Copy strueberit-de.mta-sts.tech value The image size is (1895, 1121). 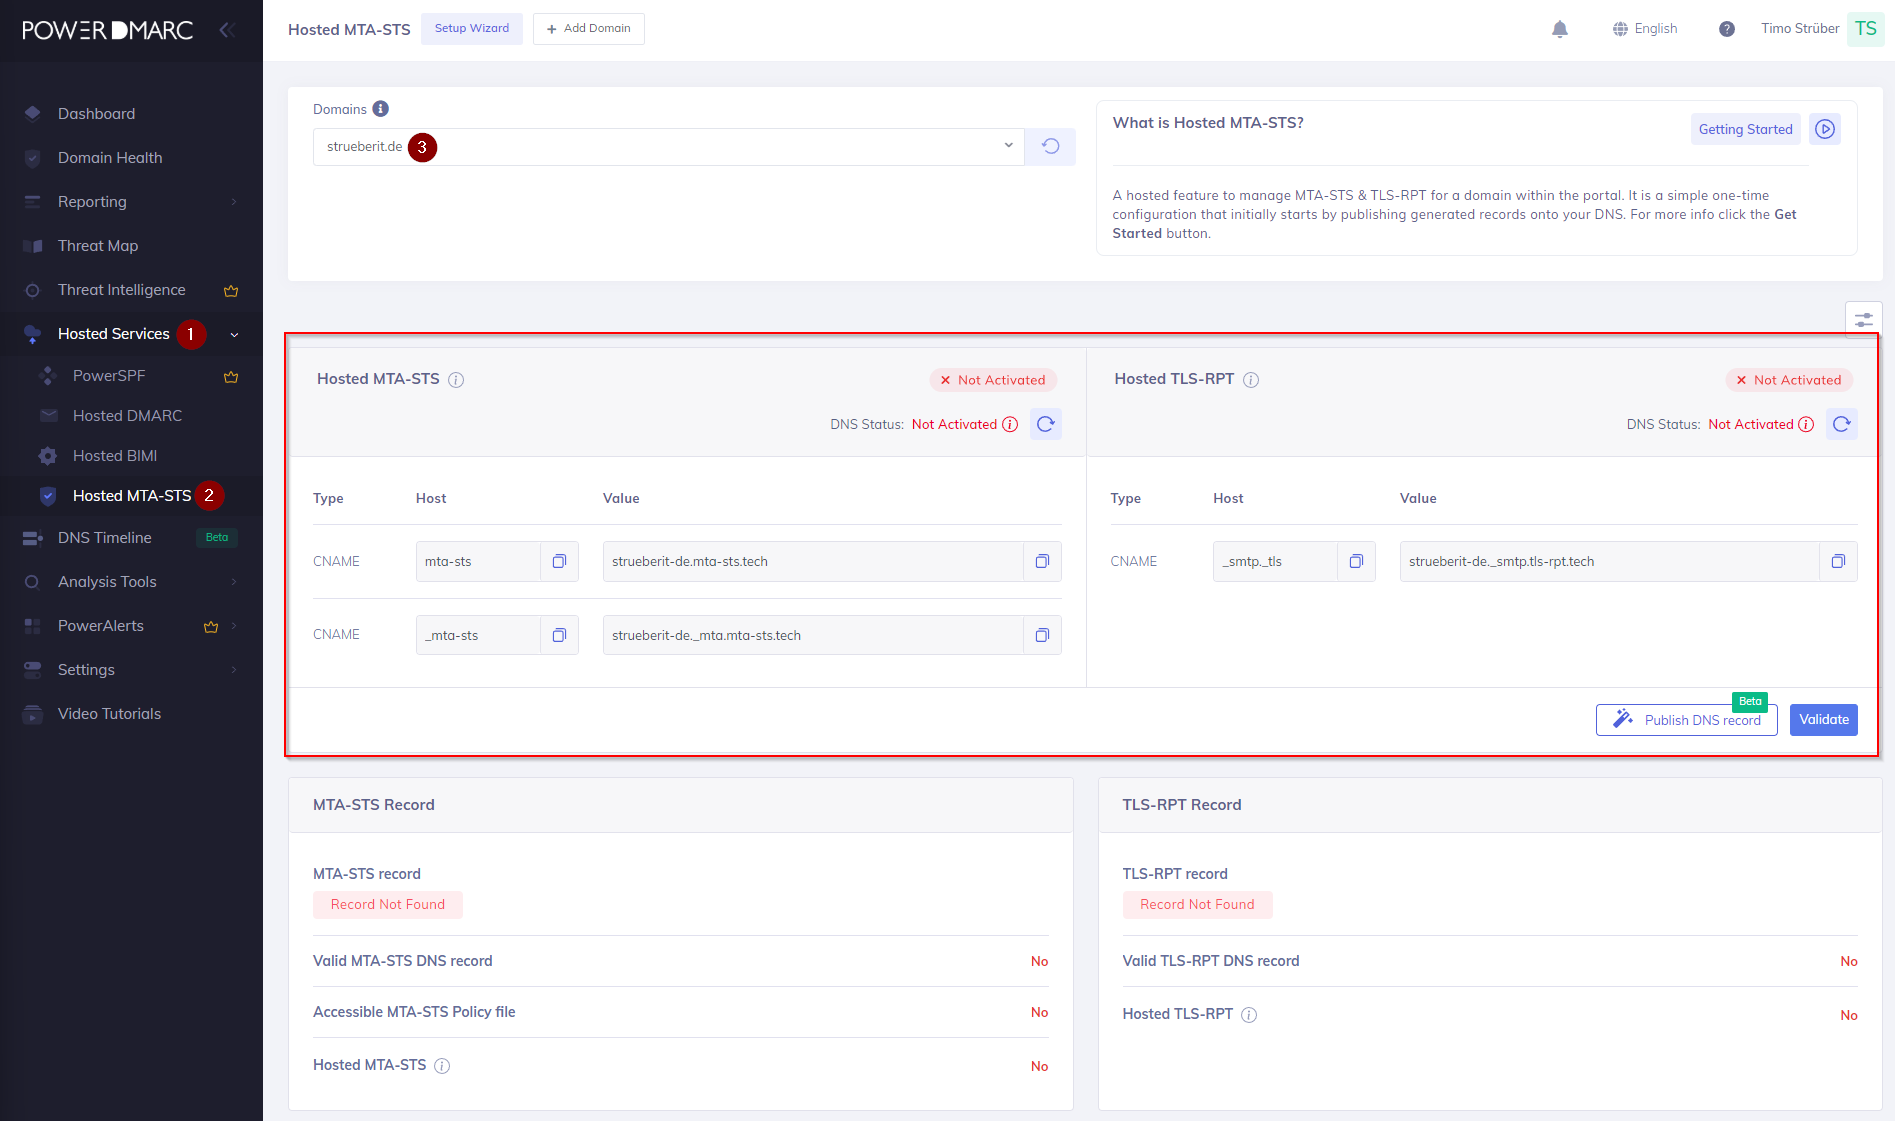tap(1041, 561)
